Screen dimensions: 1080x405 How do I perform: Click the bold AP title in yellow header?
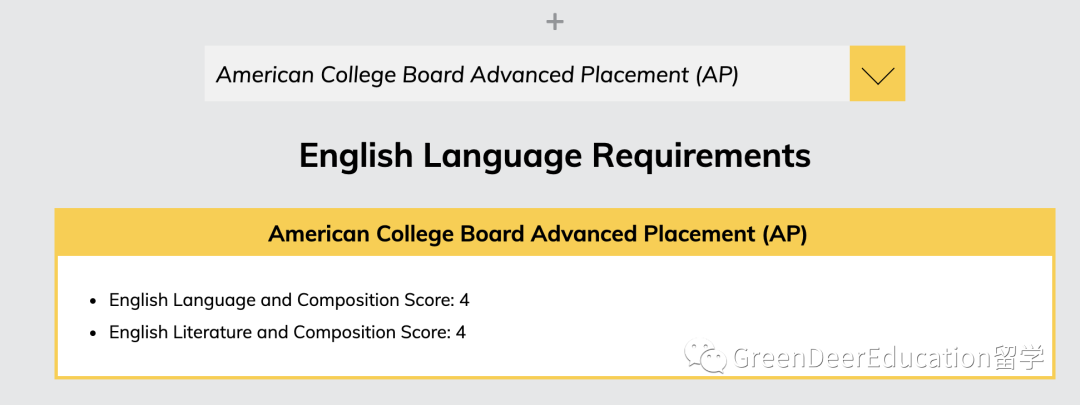coord(537,234)
